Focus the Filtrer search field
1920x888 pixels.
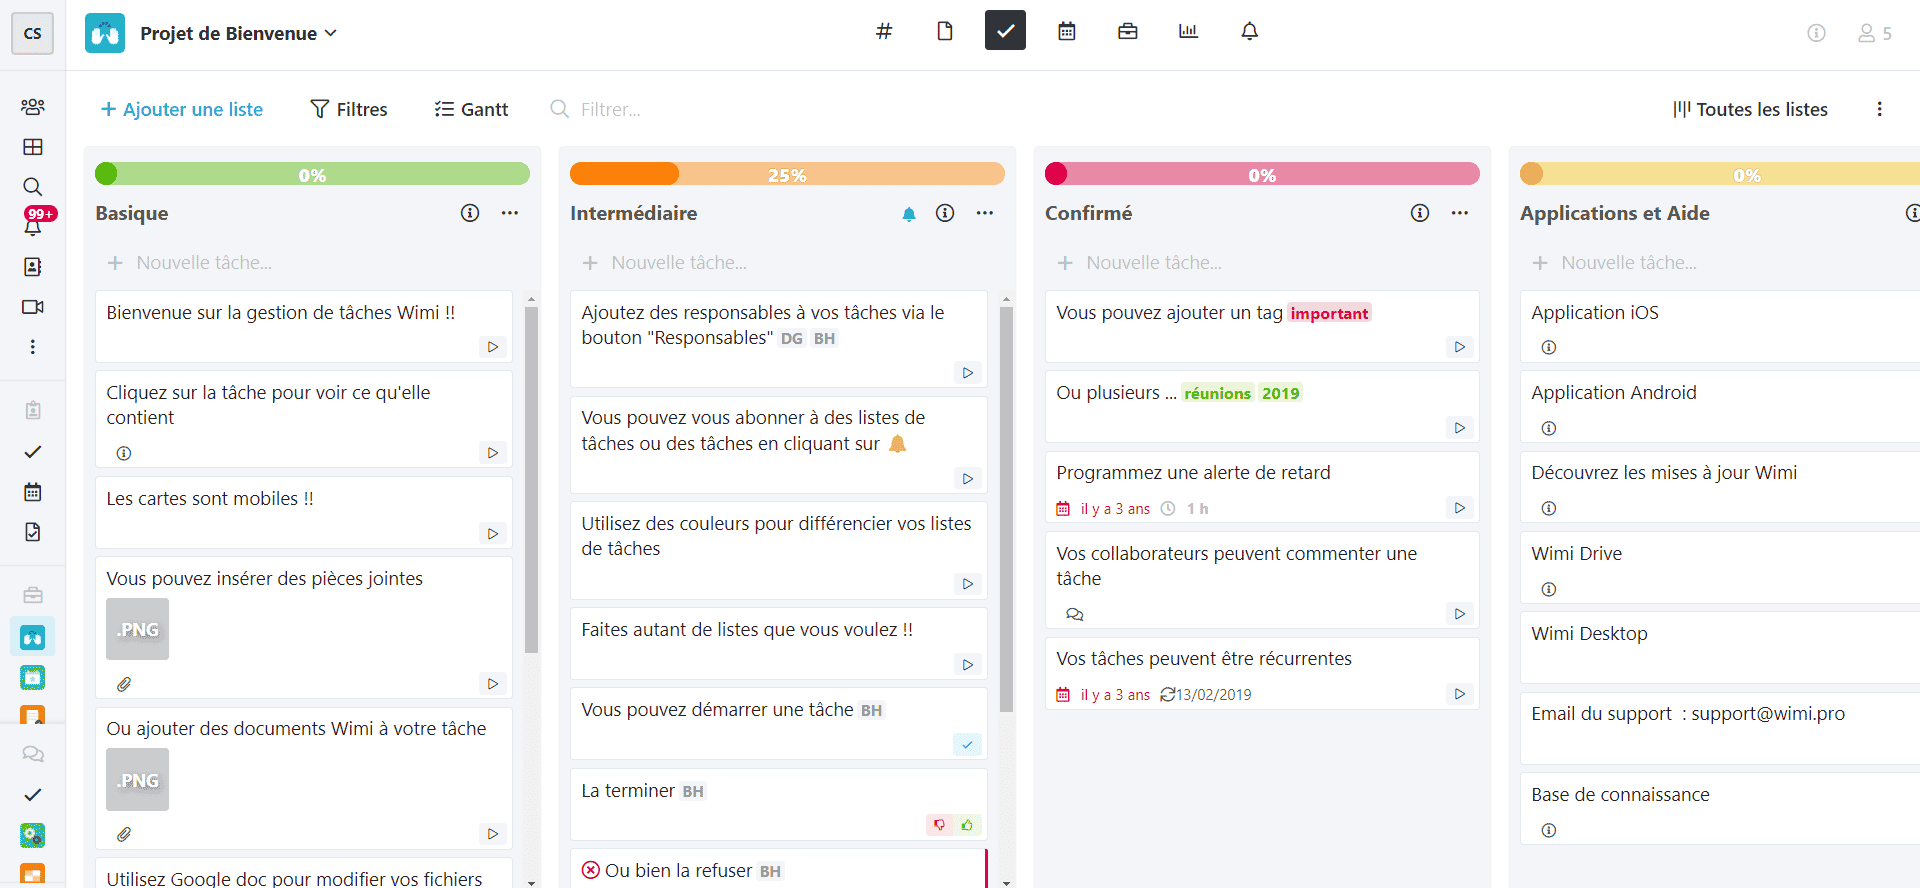tap(611, 109)
